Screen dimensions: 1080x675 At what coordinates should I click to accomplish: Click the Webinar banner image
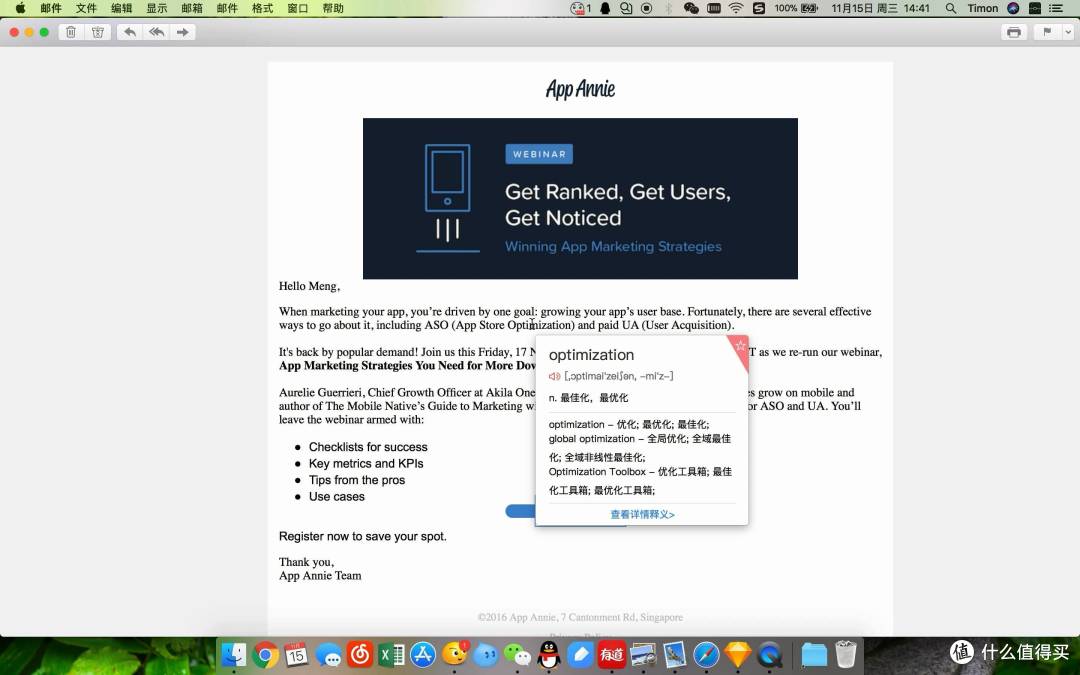coord(580,198)
